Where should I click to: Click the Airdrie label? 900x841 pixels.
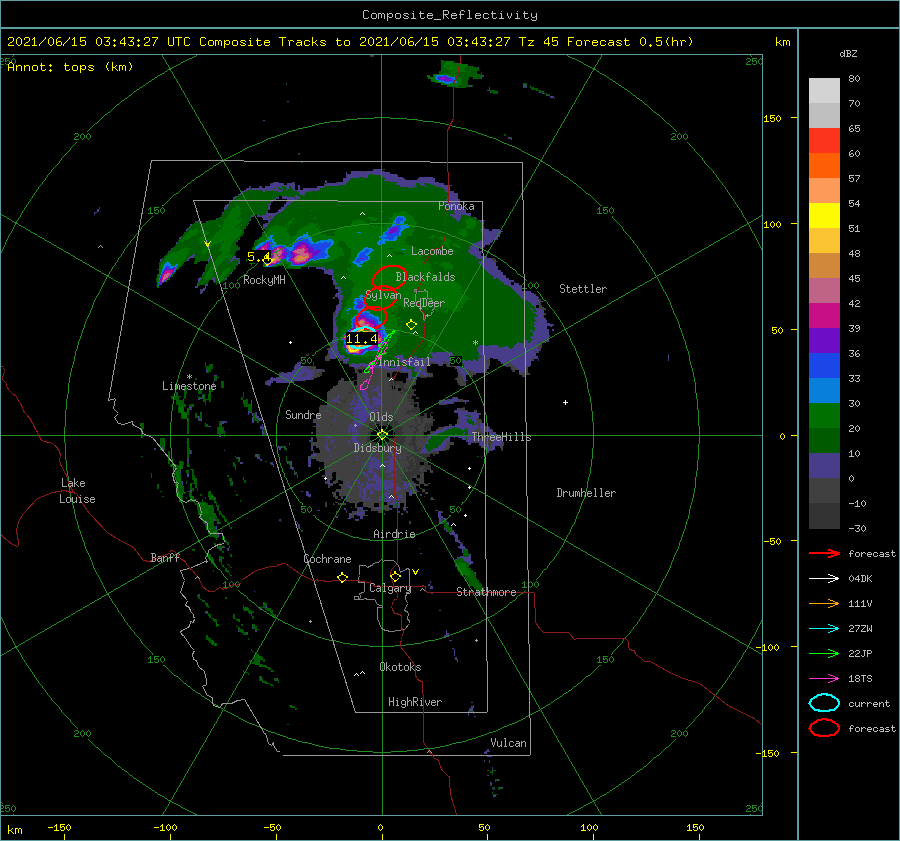pyautogui.click(x=394, y=534)
